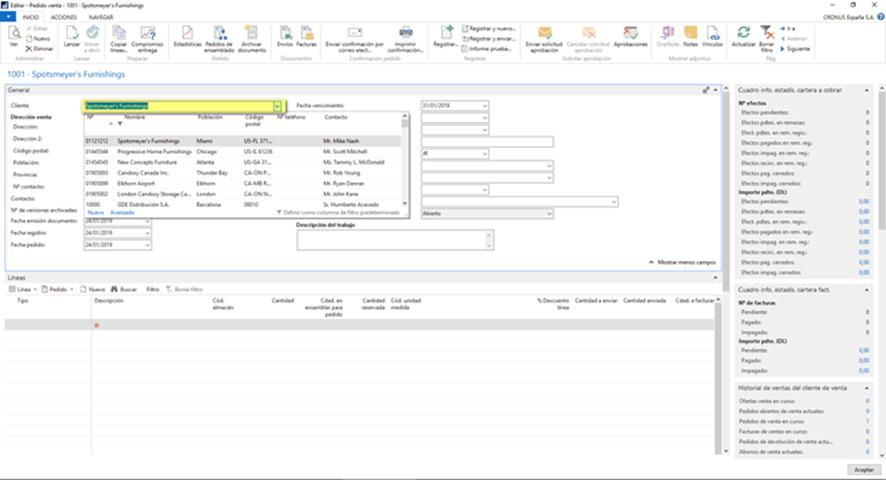This screenshot has height=480, width=886.
Task: Click the Ver icon in the ribbon
Action: (x=14, y=37)
